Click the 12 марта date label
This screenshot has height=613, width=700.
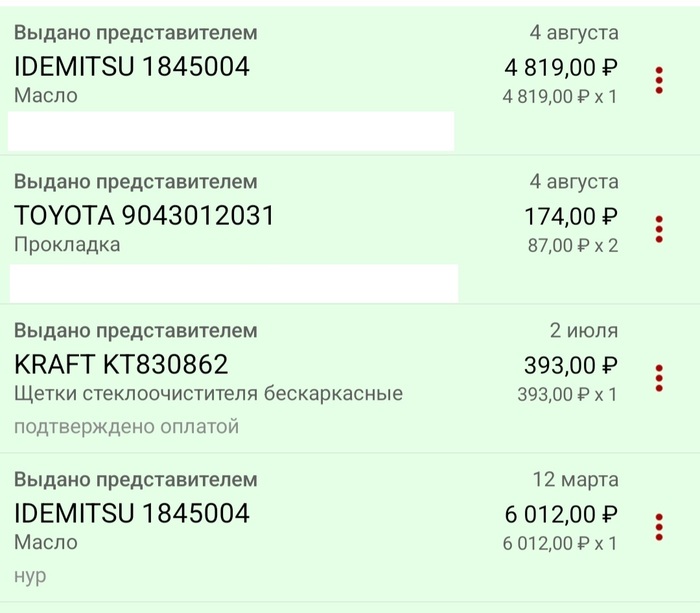[x=575, y=480]
